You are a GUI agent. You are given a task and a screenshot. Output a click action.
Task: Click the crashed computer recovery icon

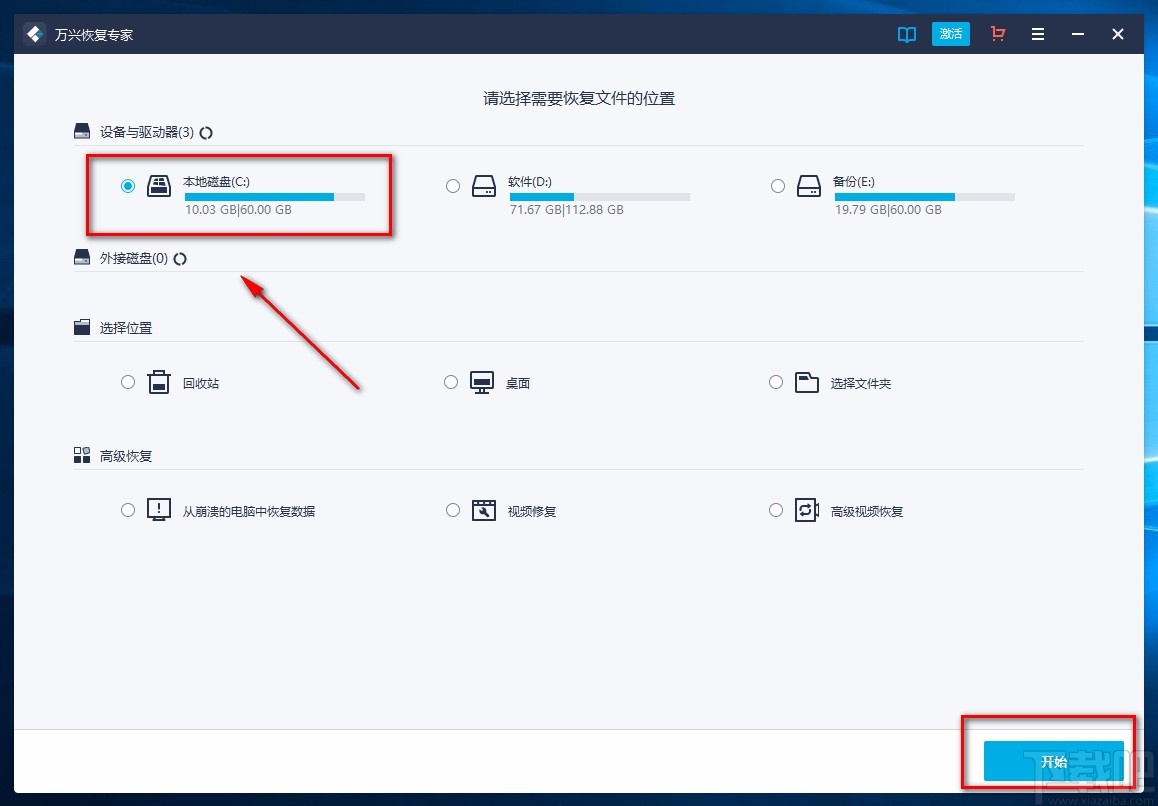pyautogui.click(x=159, y=510)
